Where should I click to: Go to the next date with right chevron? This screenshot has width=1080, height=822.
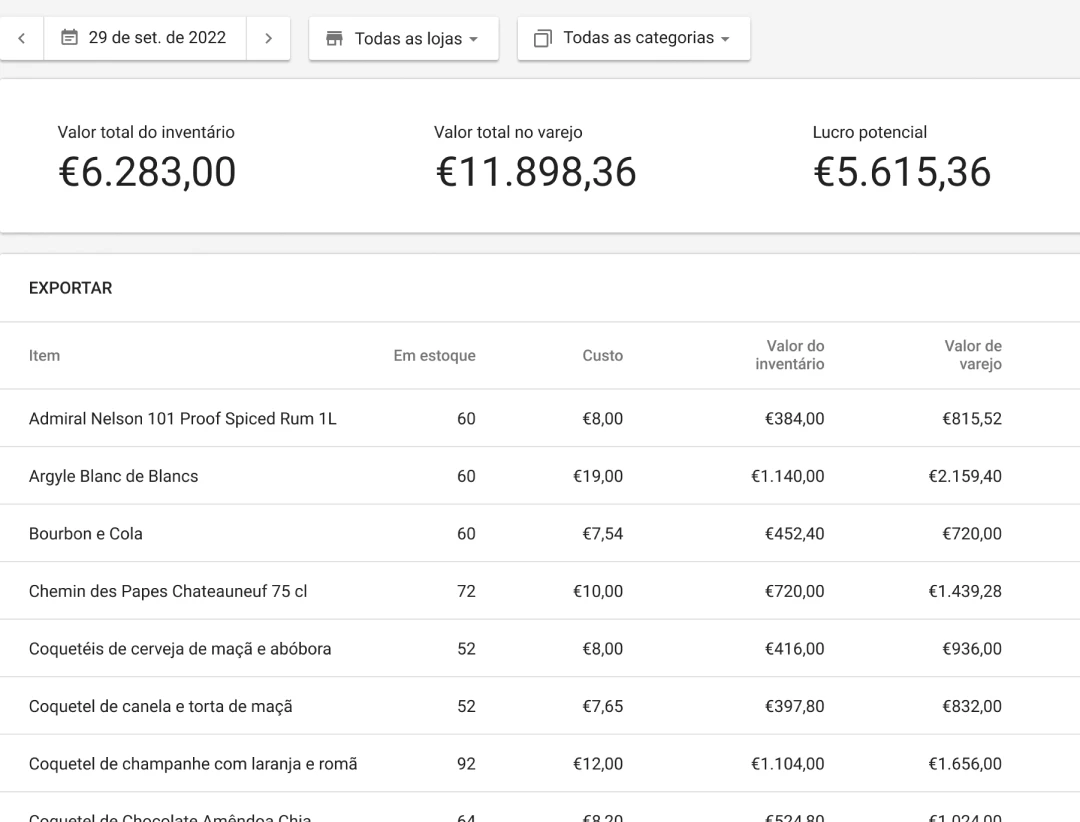pyautogui.click(x=268, y=39)
